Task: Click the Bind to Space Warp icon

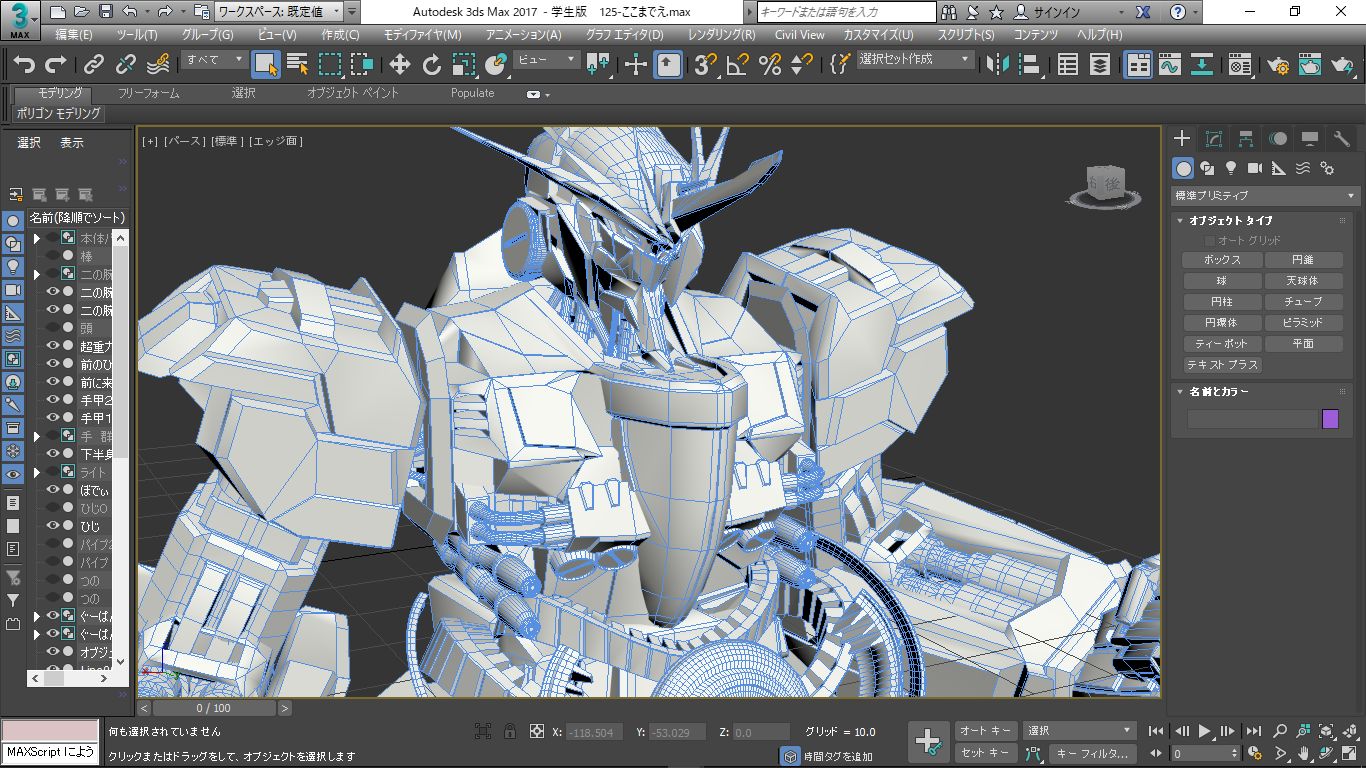Action: pyautogui.click(x=158, y=65)
